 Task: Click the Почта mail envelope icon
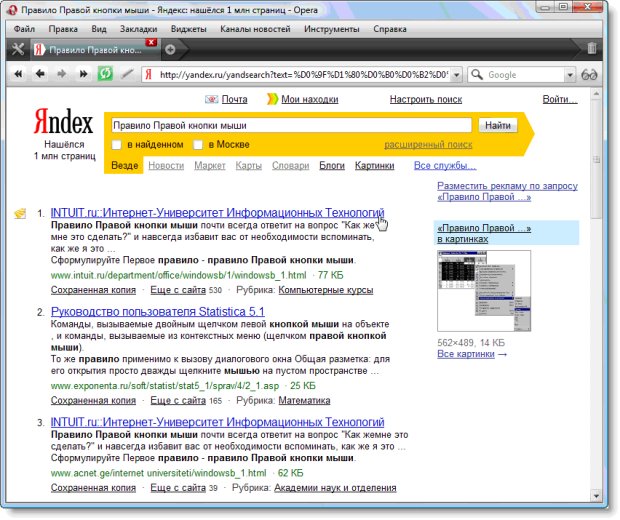tap(212, 99)
